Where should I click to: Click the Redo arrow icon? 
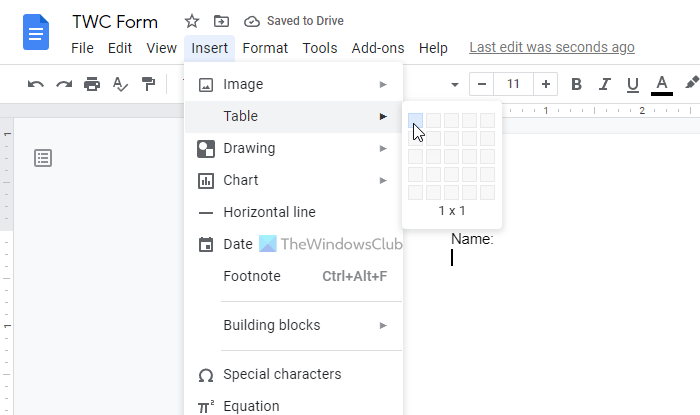click(64, 84)
